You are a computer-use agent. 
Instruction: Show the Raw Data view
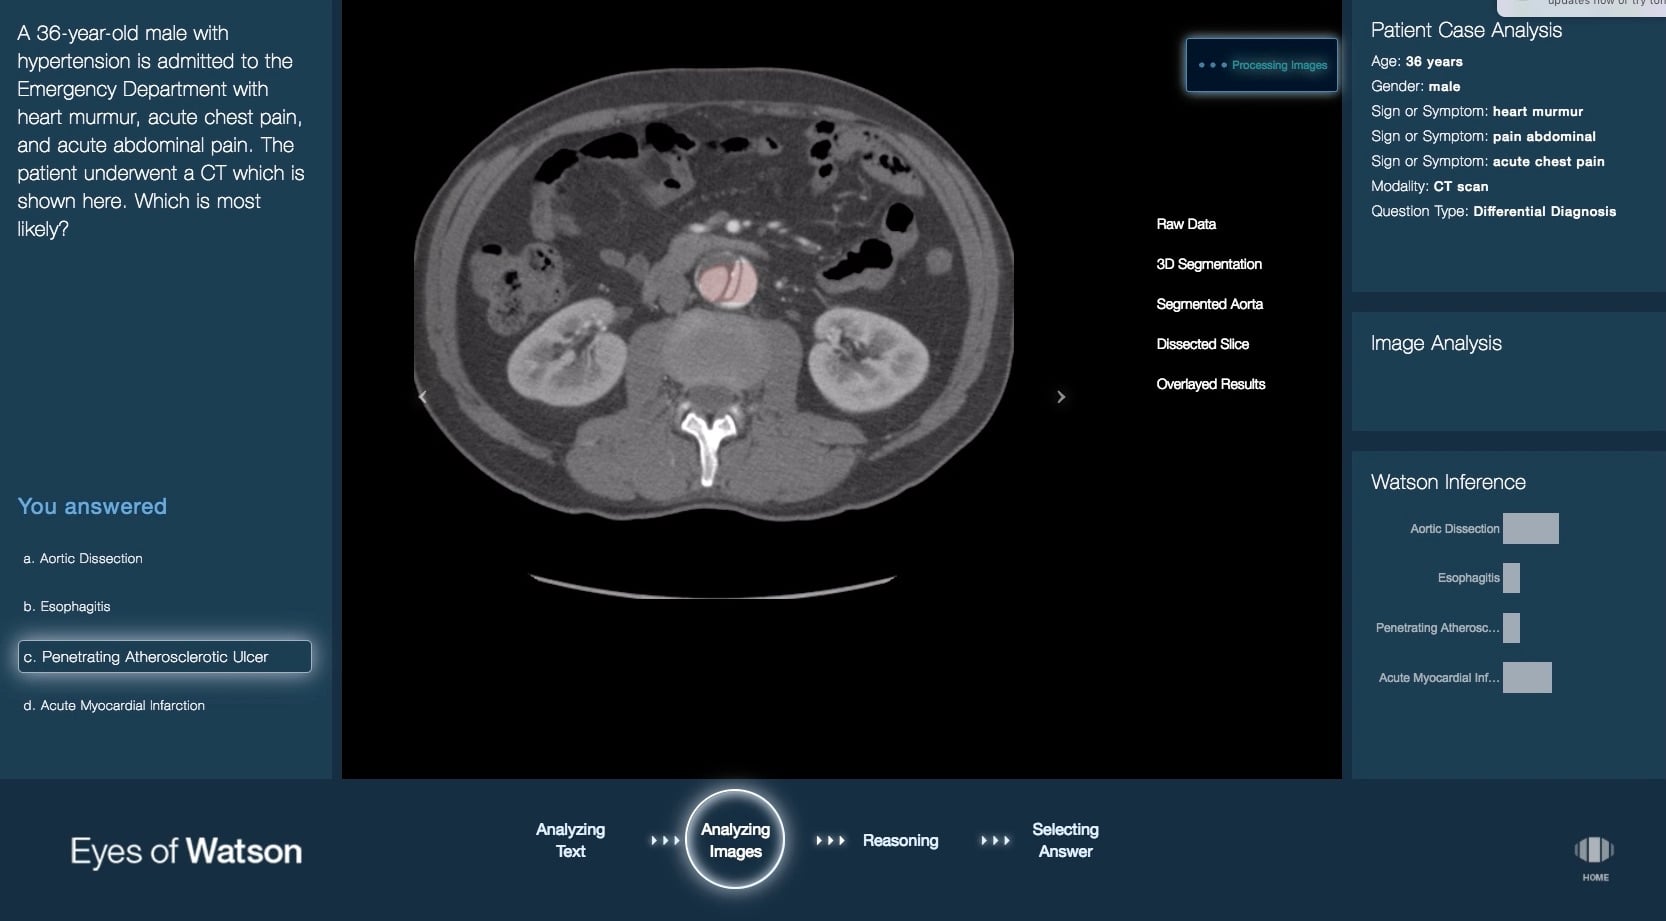(1186, 224)
